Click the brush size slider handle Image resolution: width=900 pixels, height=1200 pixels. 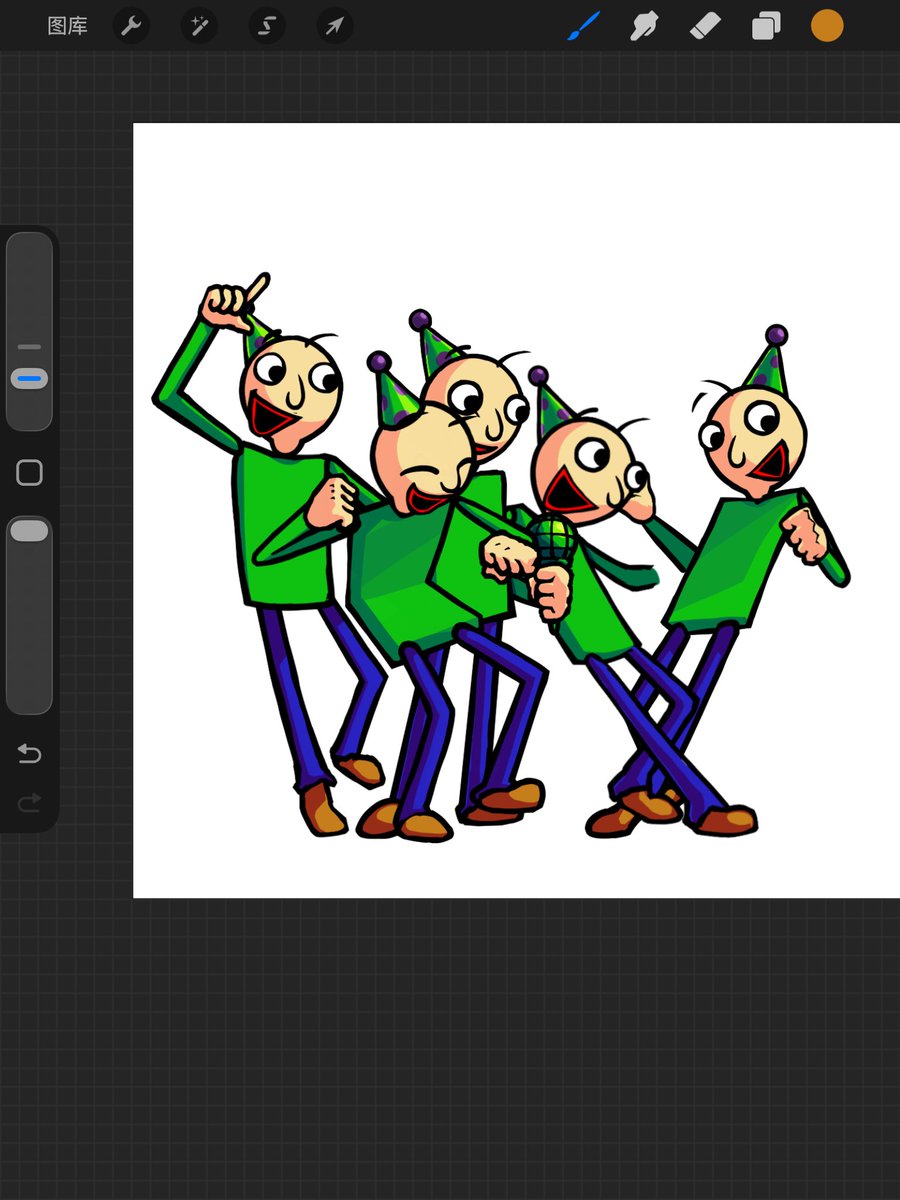point(29,379)
